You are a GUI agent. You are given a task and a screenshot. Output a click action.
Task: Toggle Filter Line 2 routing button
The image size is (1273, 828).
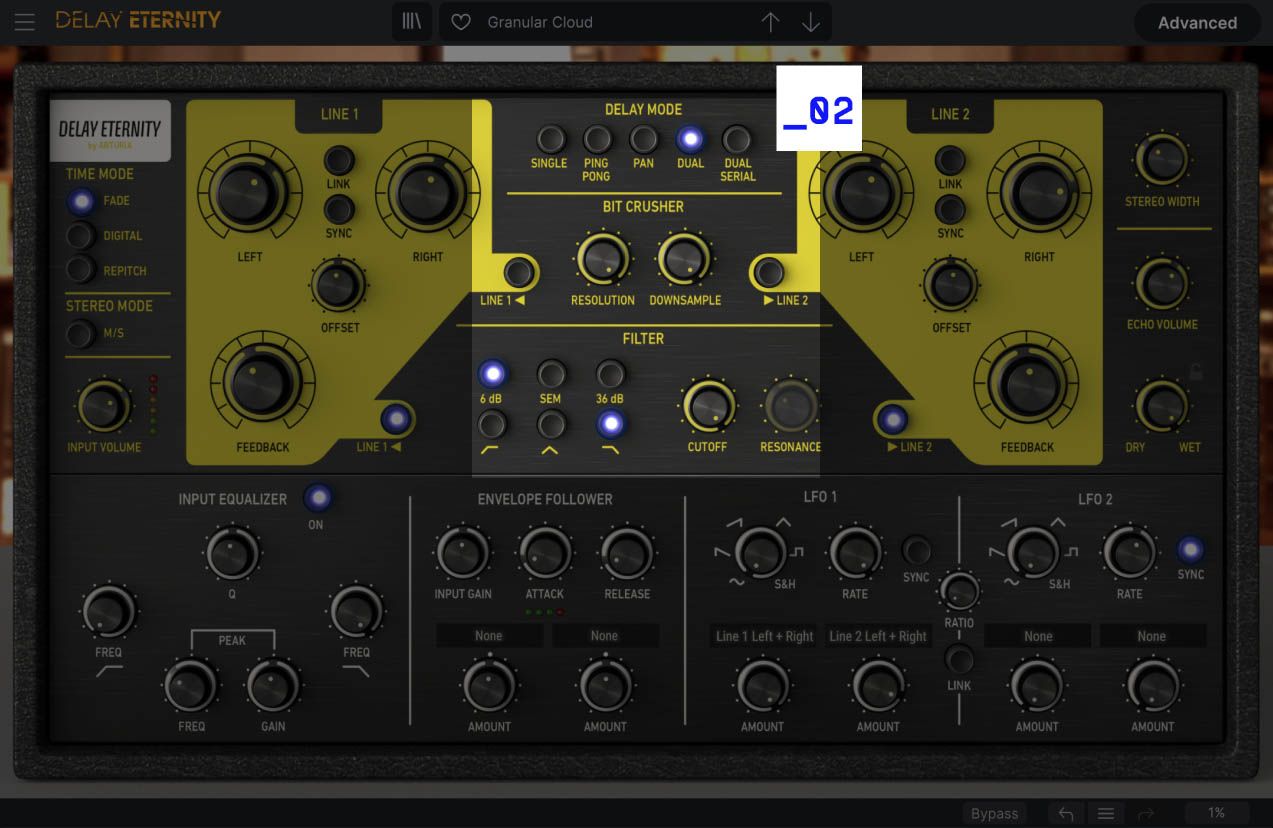(891, 419)
